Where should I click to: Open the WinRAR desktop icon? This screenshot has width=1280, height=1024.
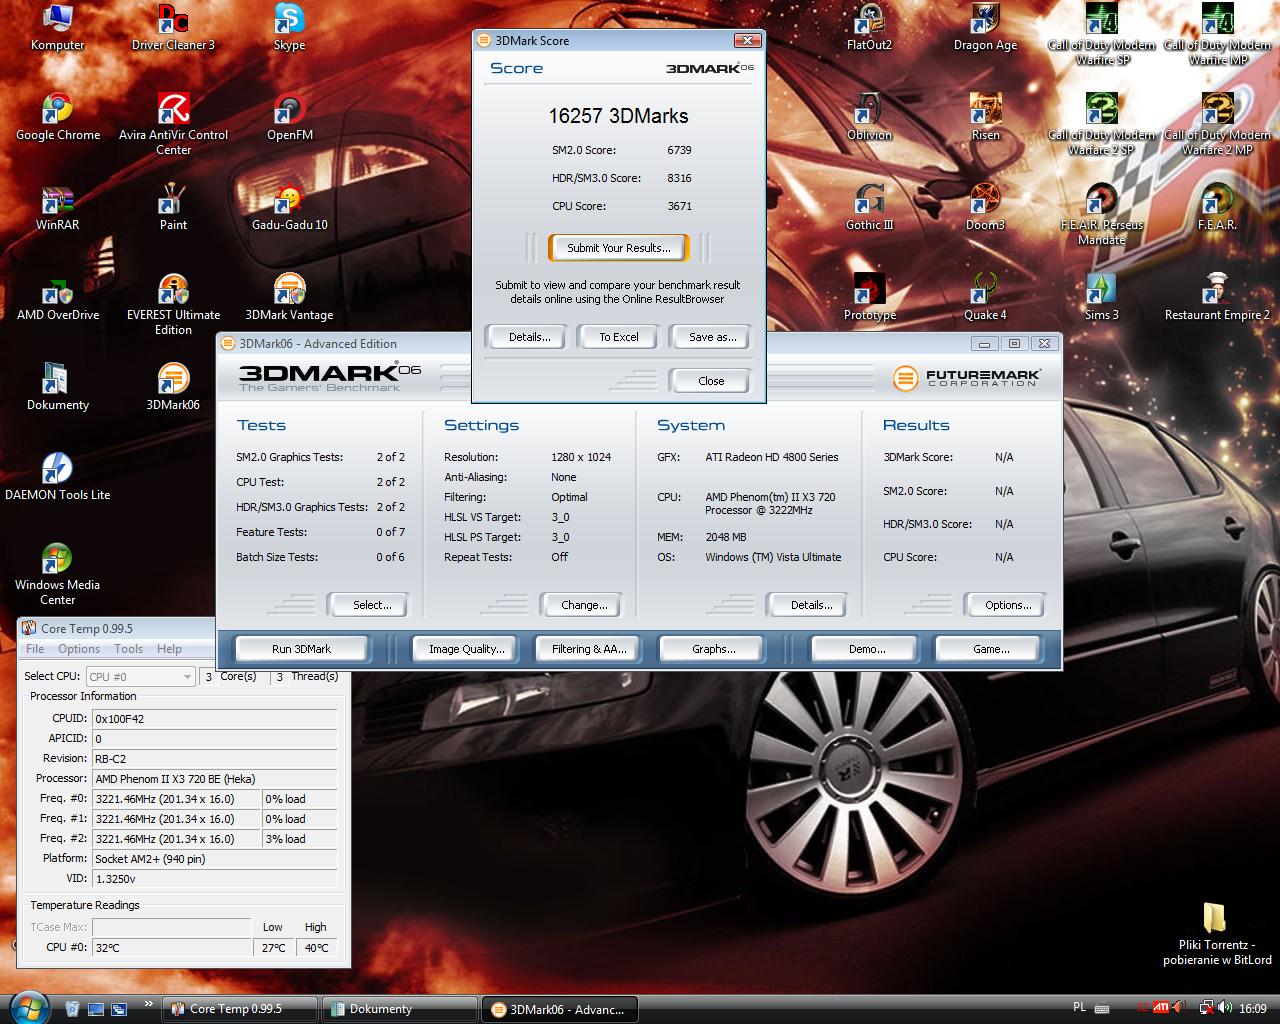point(58,208)
